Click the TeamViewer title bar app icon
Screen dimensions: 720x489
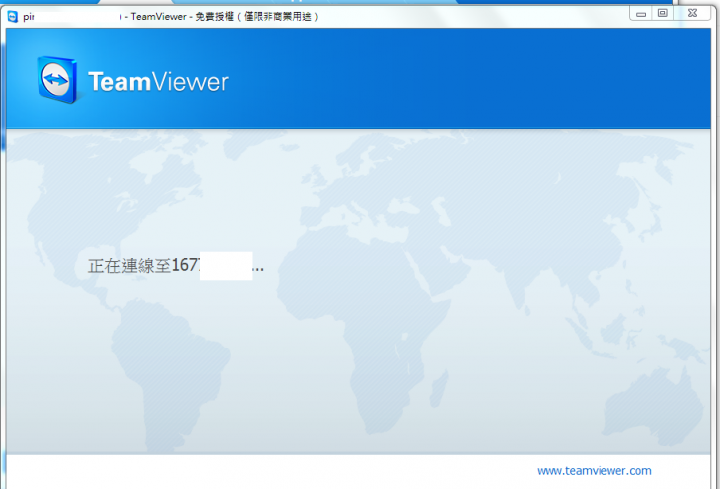pos(13,17)
